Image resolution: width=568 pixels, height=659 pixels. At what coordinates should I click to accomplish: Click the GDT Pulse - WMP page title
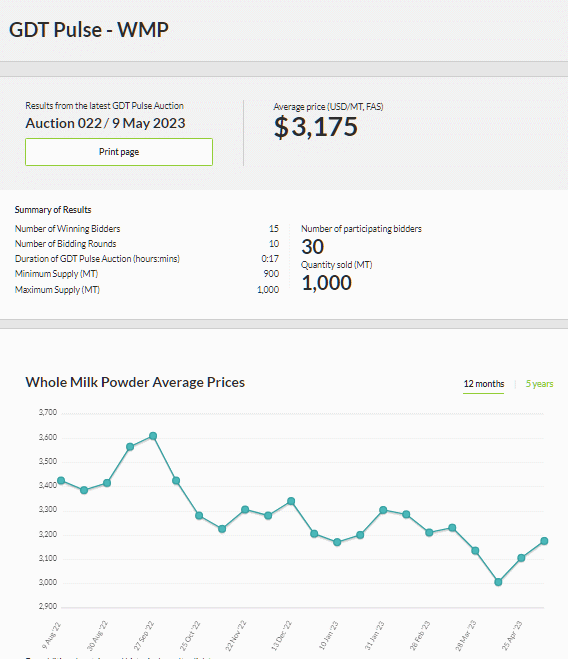pyautogui.click(x=89, y=30)
